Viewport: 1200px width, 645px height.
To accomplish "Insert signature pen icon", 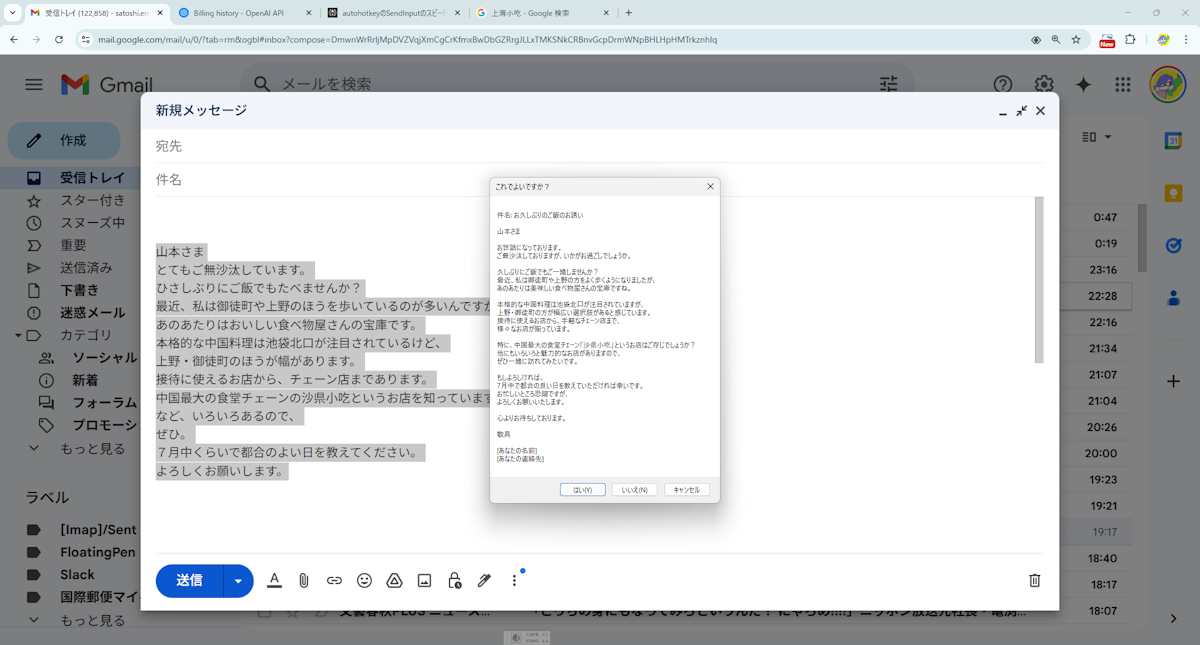I will 484,581.
